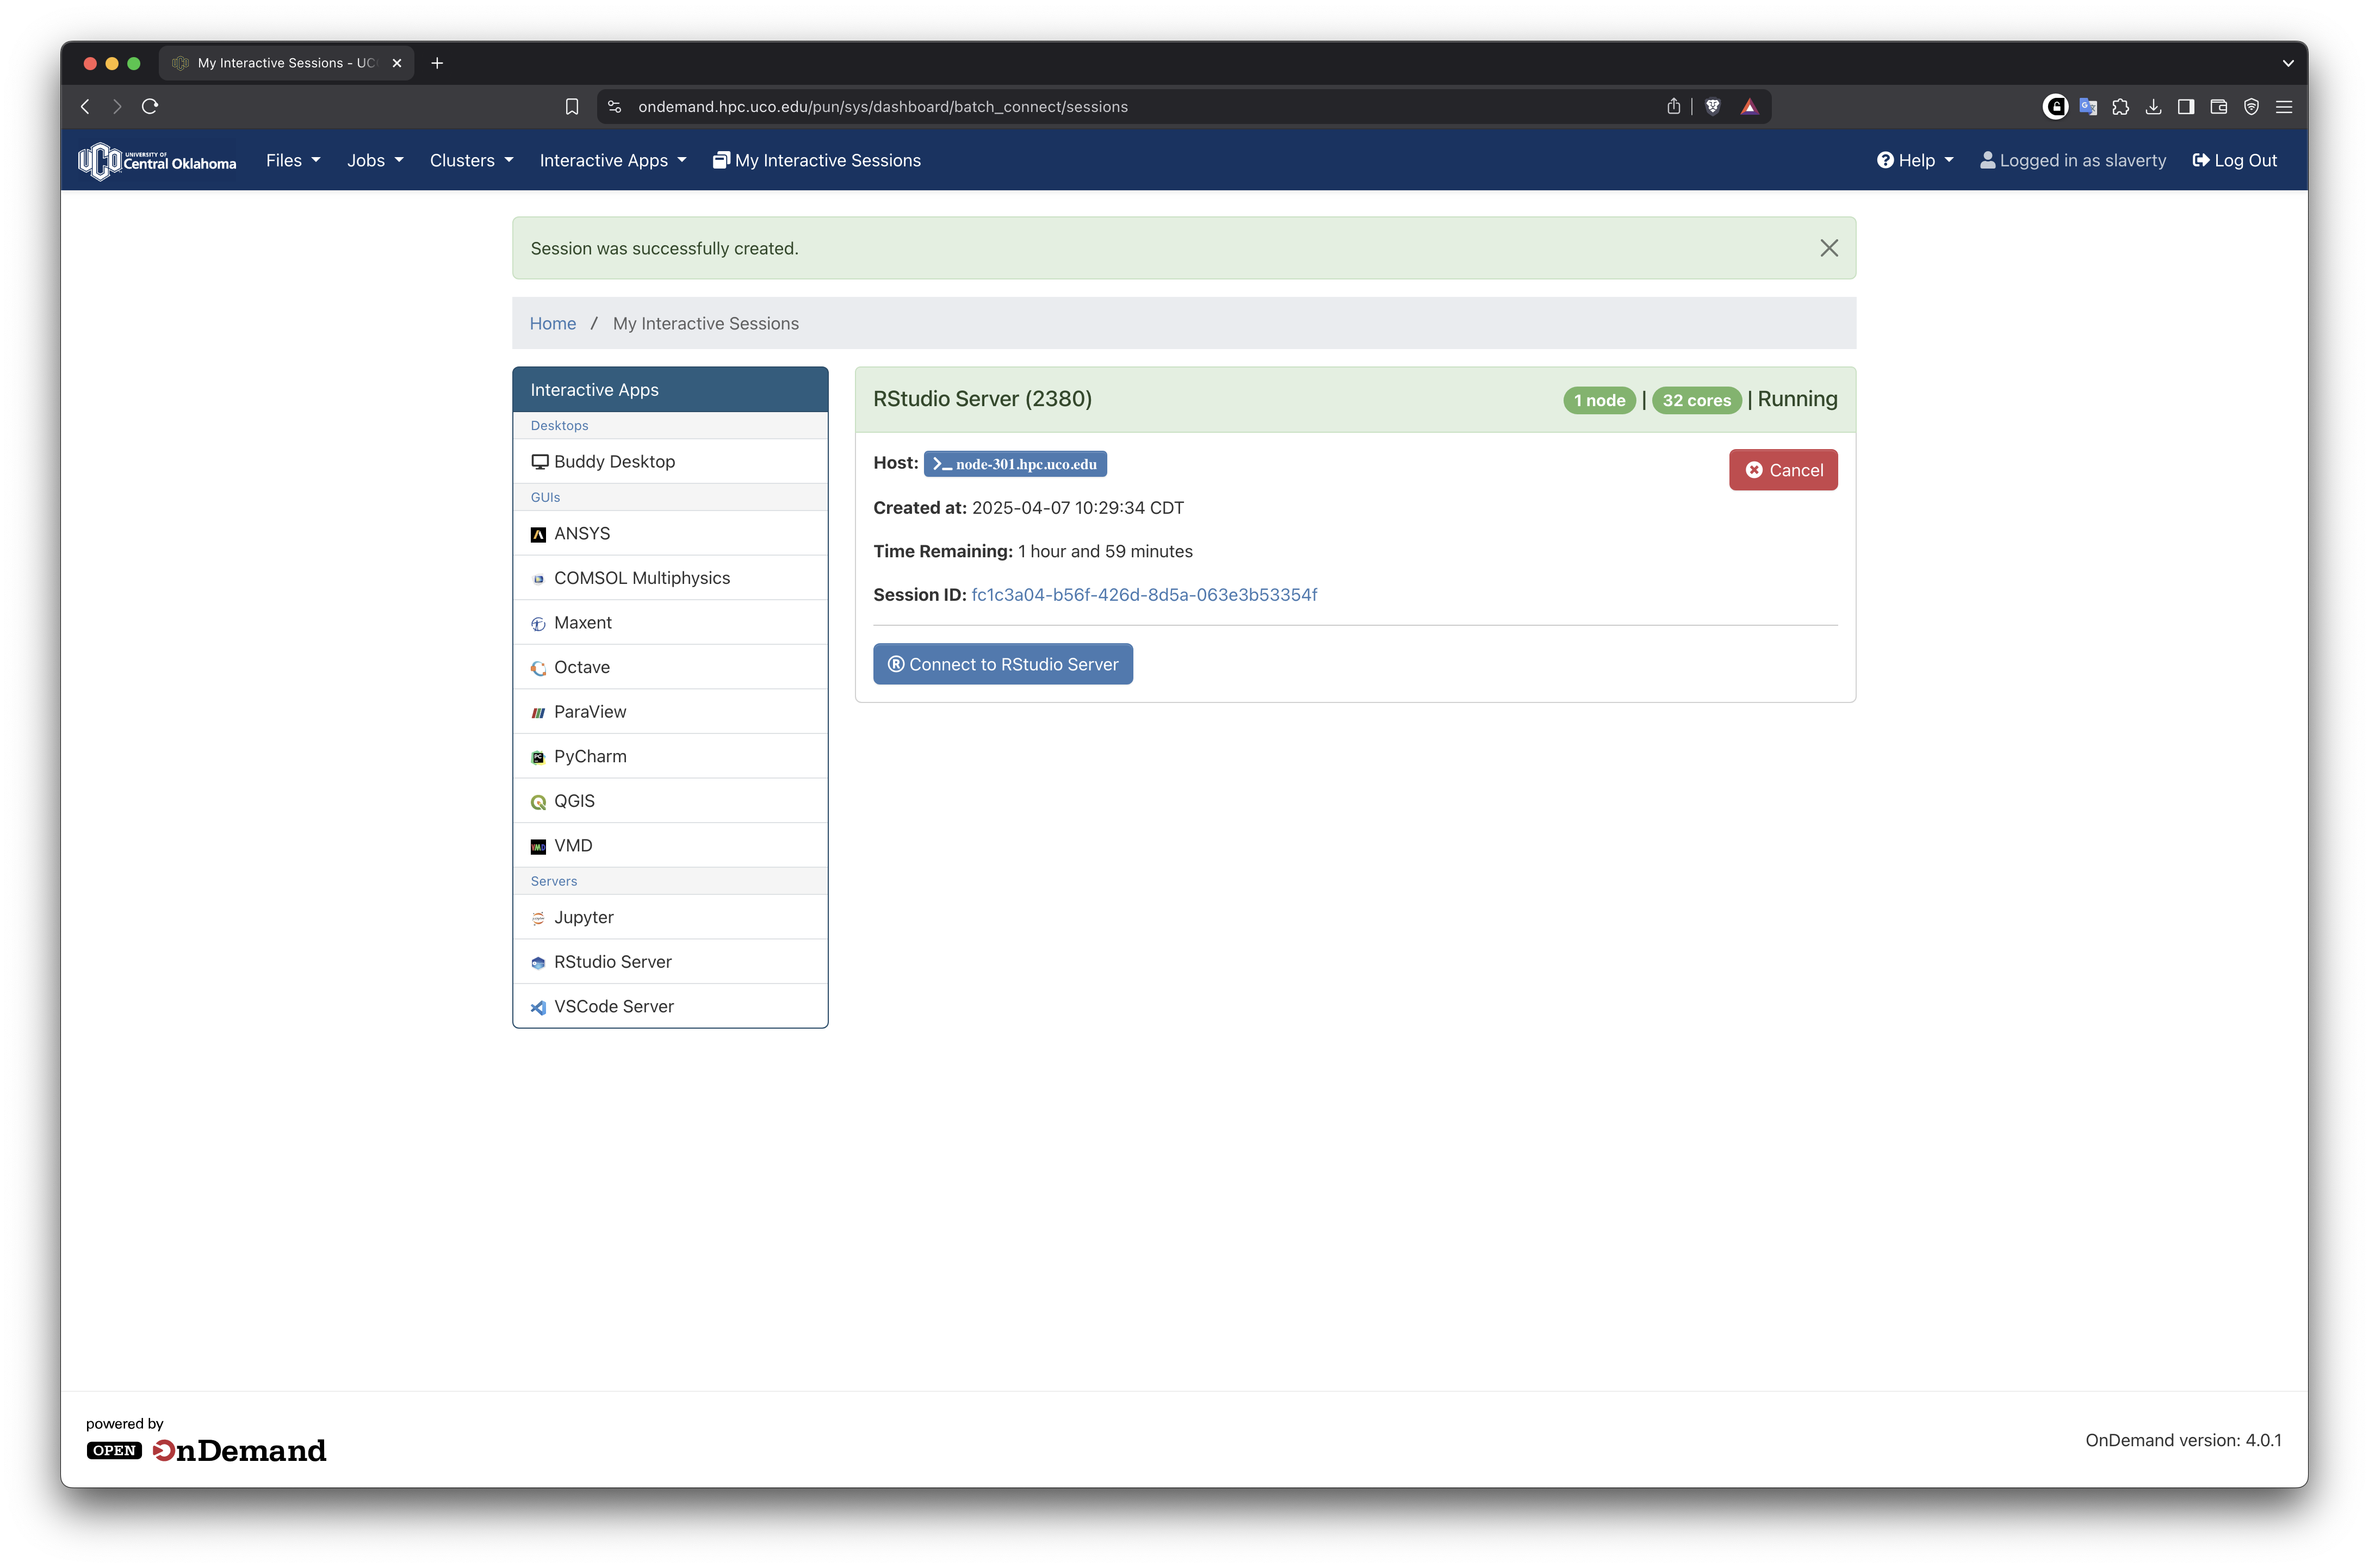Click the downloads arrow icon
This screenshot has width=2369, height=1568.
[2153, 107]
